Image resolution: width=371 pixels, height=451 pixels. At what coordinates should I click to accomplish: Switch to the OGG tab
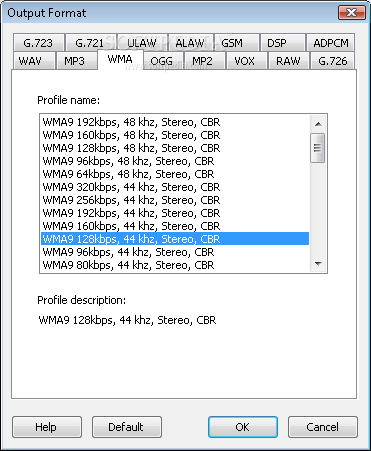click(163, 61)
